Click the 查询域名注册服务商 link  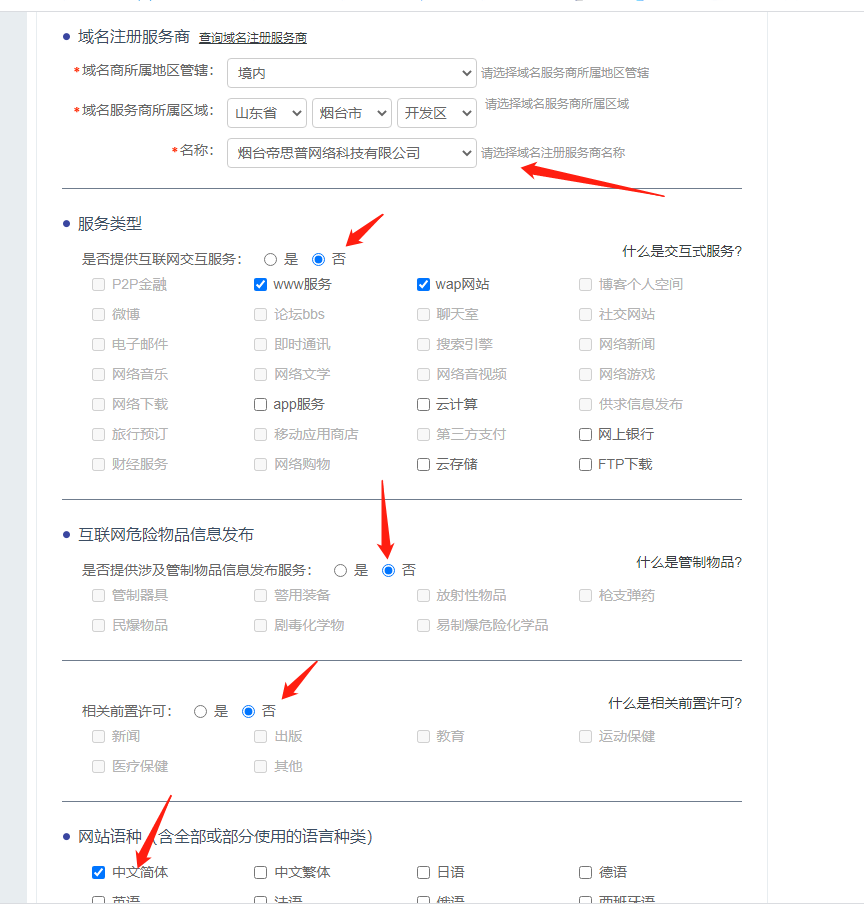click(x=252, y=38)
